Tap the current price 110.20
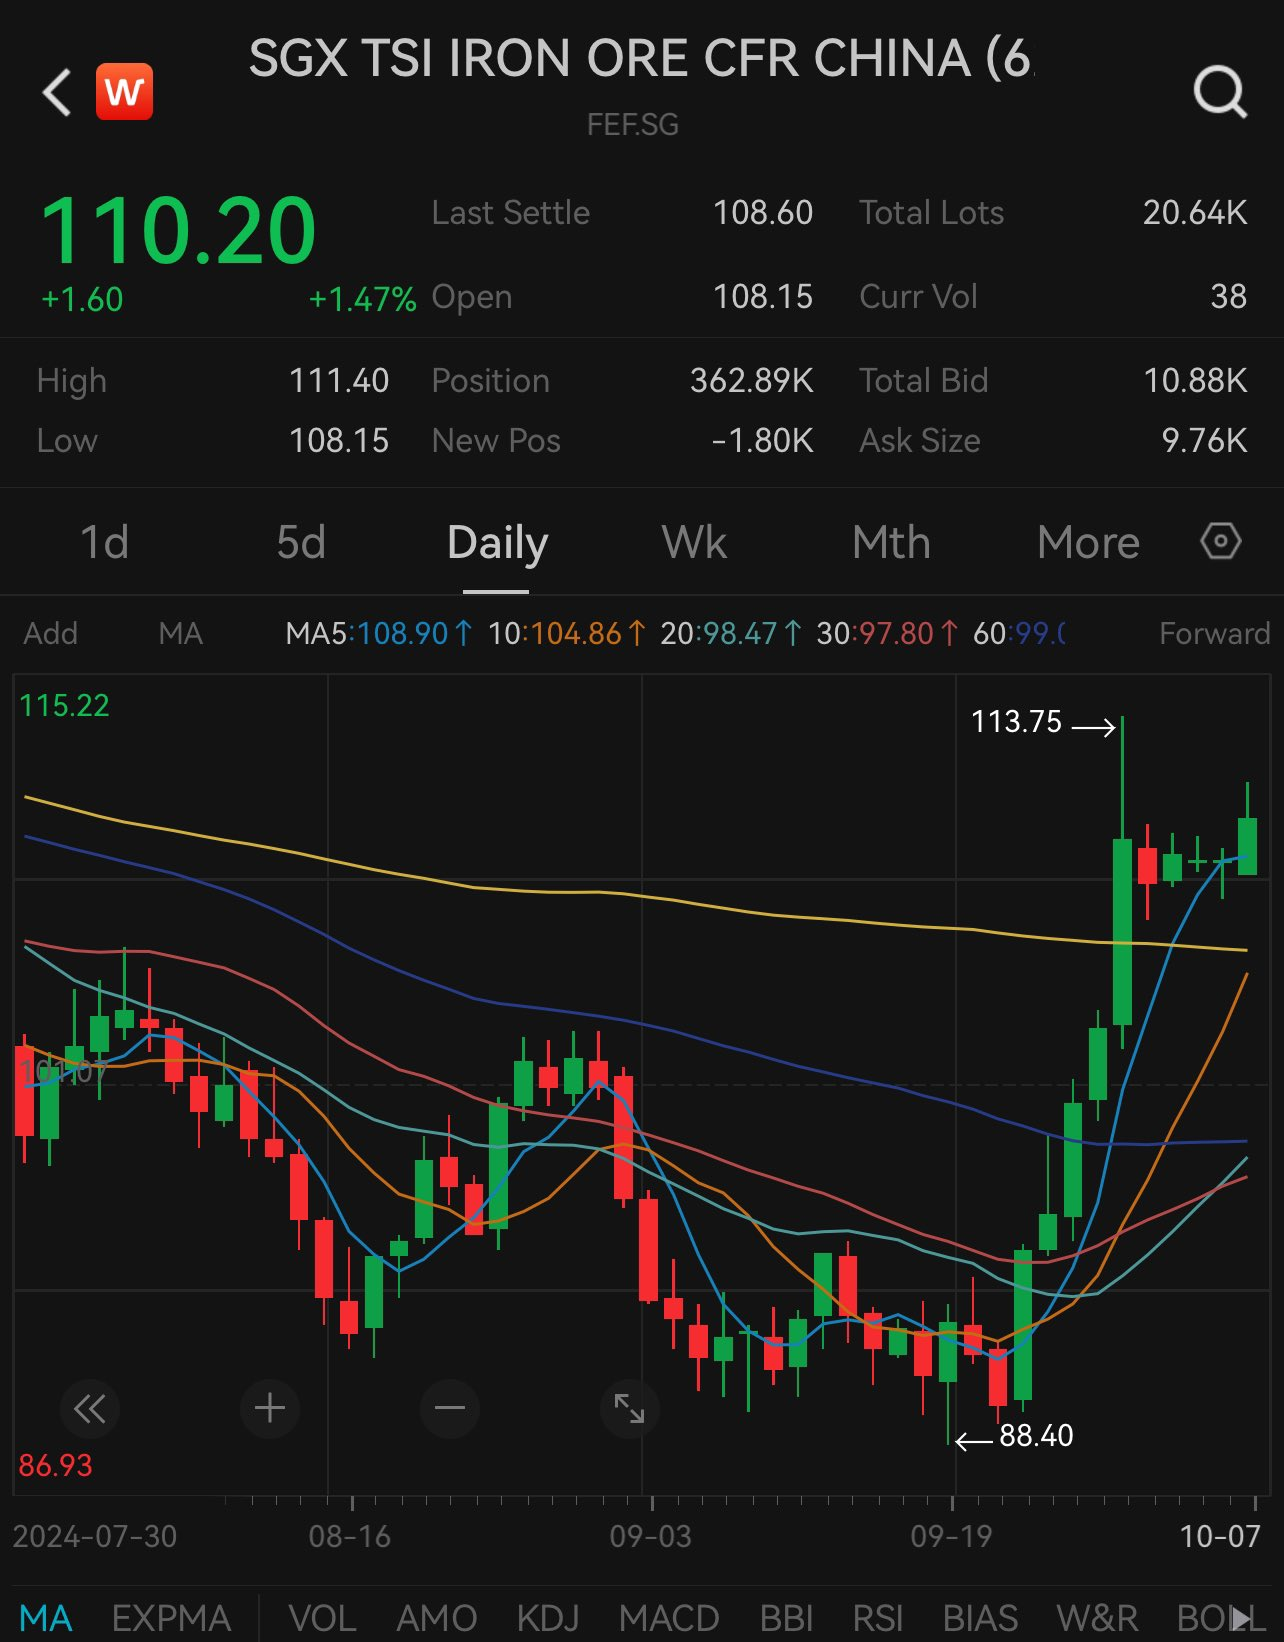Screen dimensions: 1284x1642 pos(178,231)
